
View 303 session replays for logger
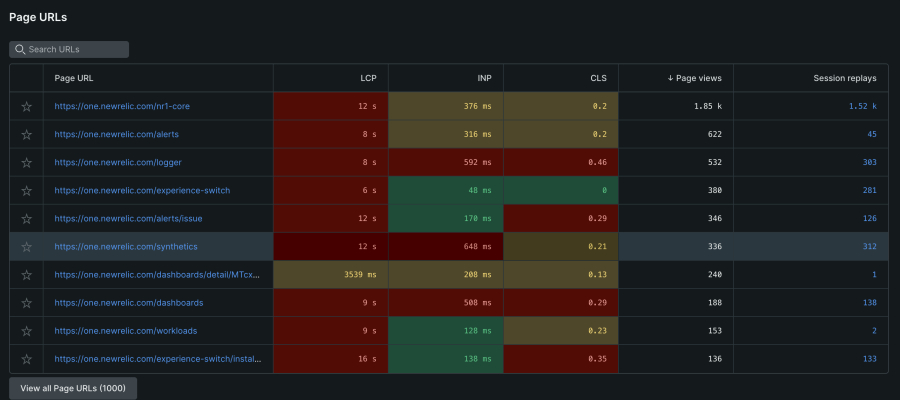pos(870,162)
